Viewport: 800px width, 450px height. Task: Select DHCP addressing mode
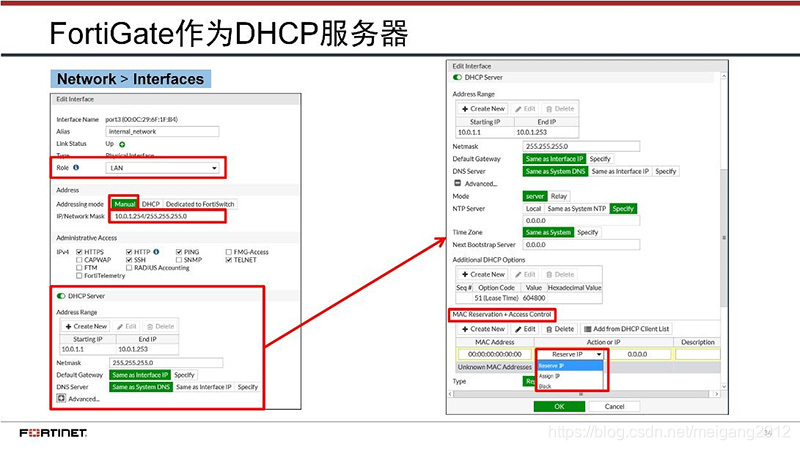pos(151,204)
